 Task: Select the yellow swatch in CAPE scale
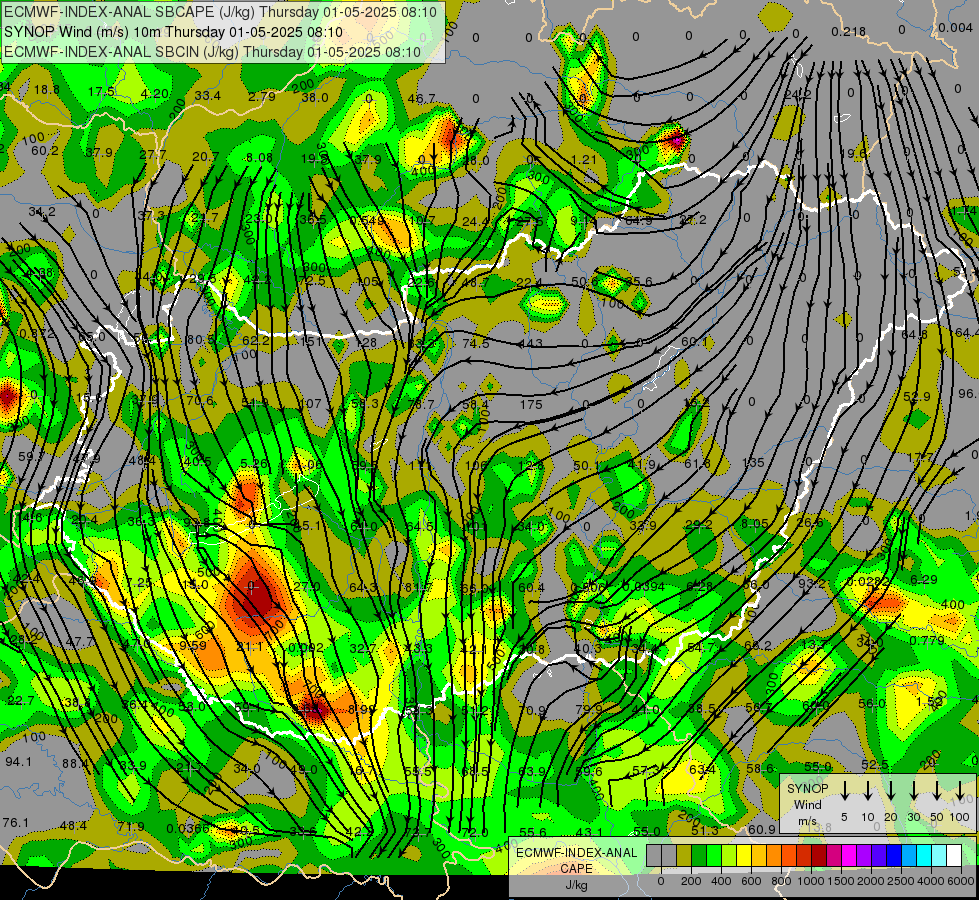coord(744,855)
